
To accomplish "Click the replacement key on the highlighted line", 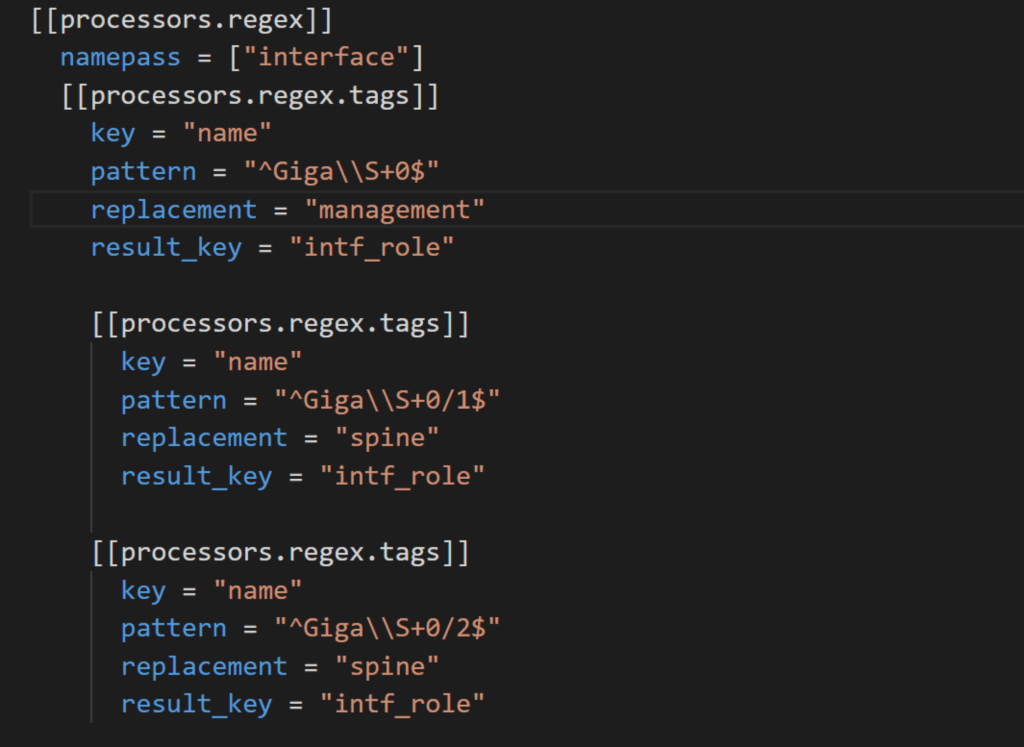I will click(174, 209).
